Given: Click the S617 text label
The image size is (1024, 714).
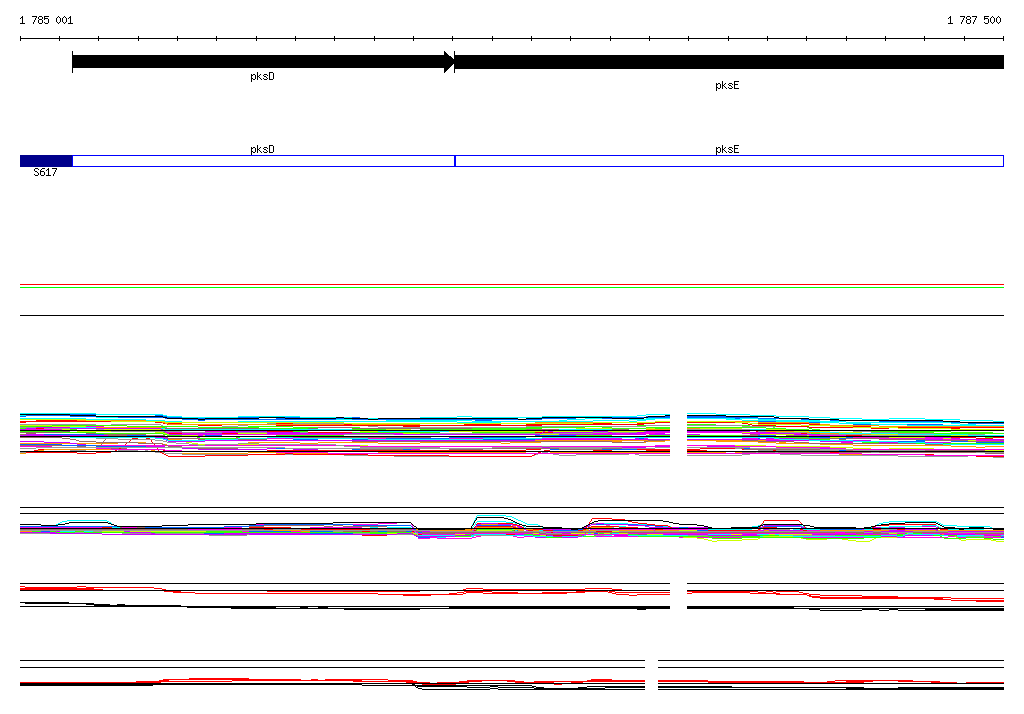Looking at the screenshot, I should pos(45,172).
